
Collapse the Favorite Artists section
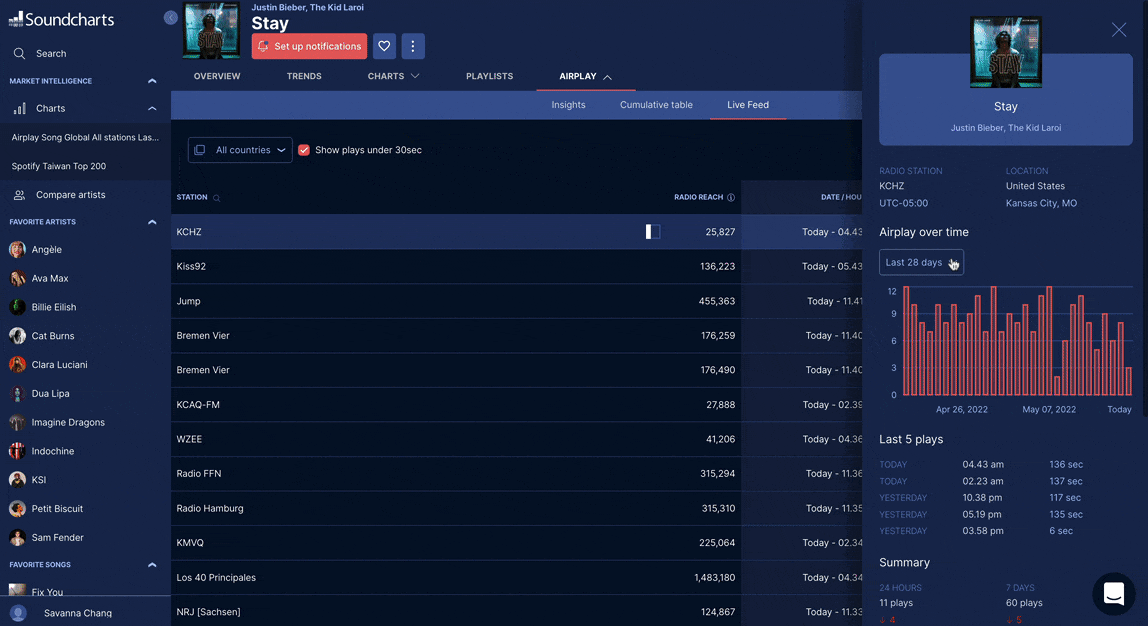[152, 222]
